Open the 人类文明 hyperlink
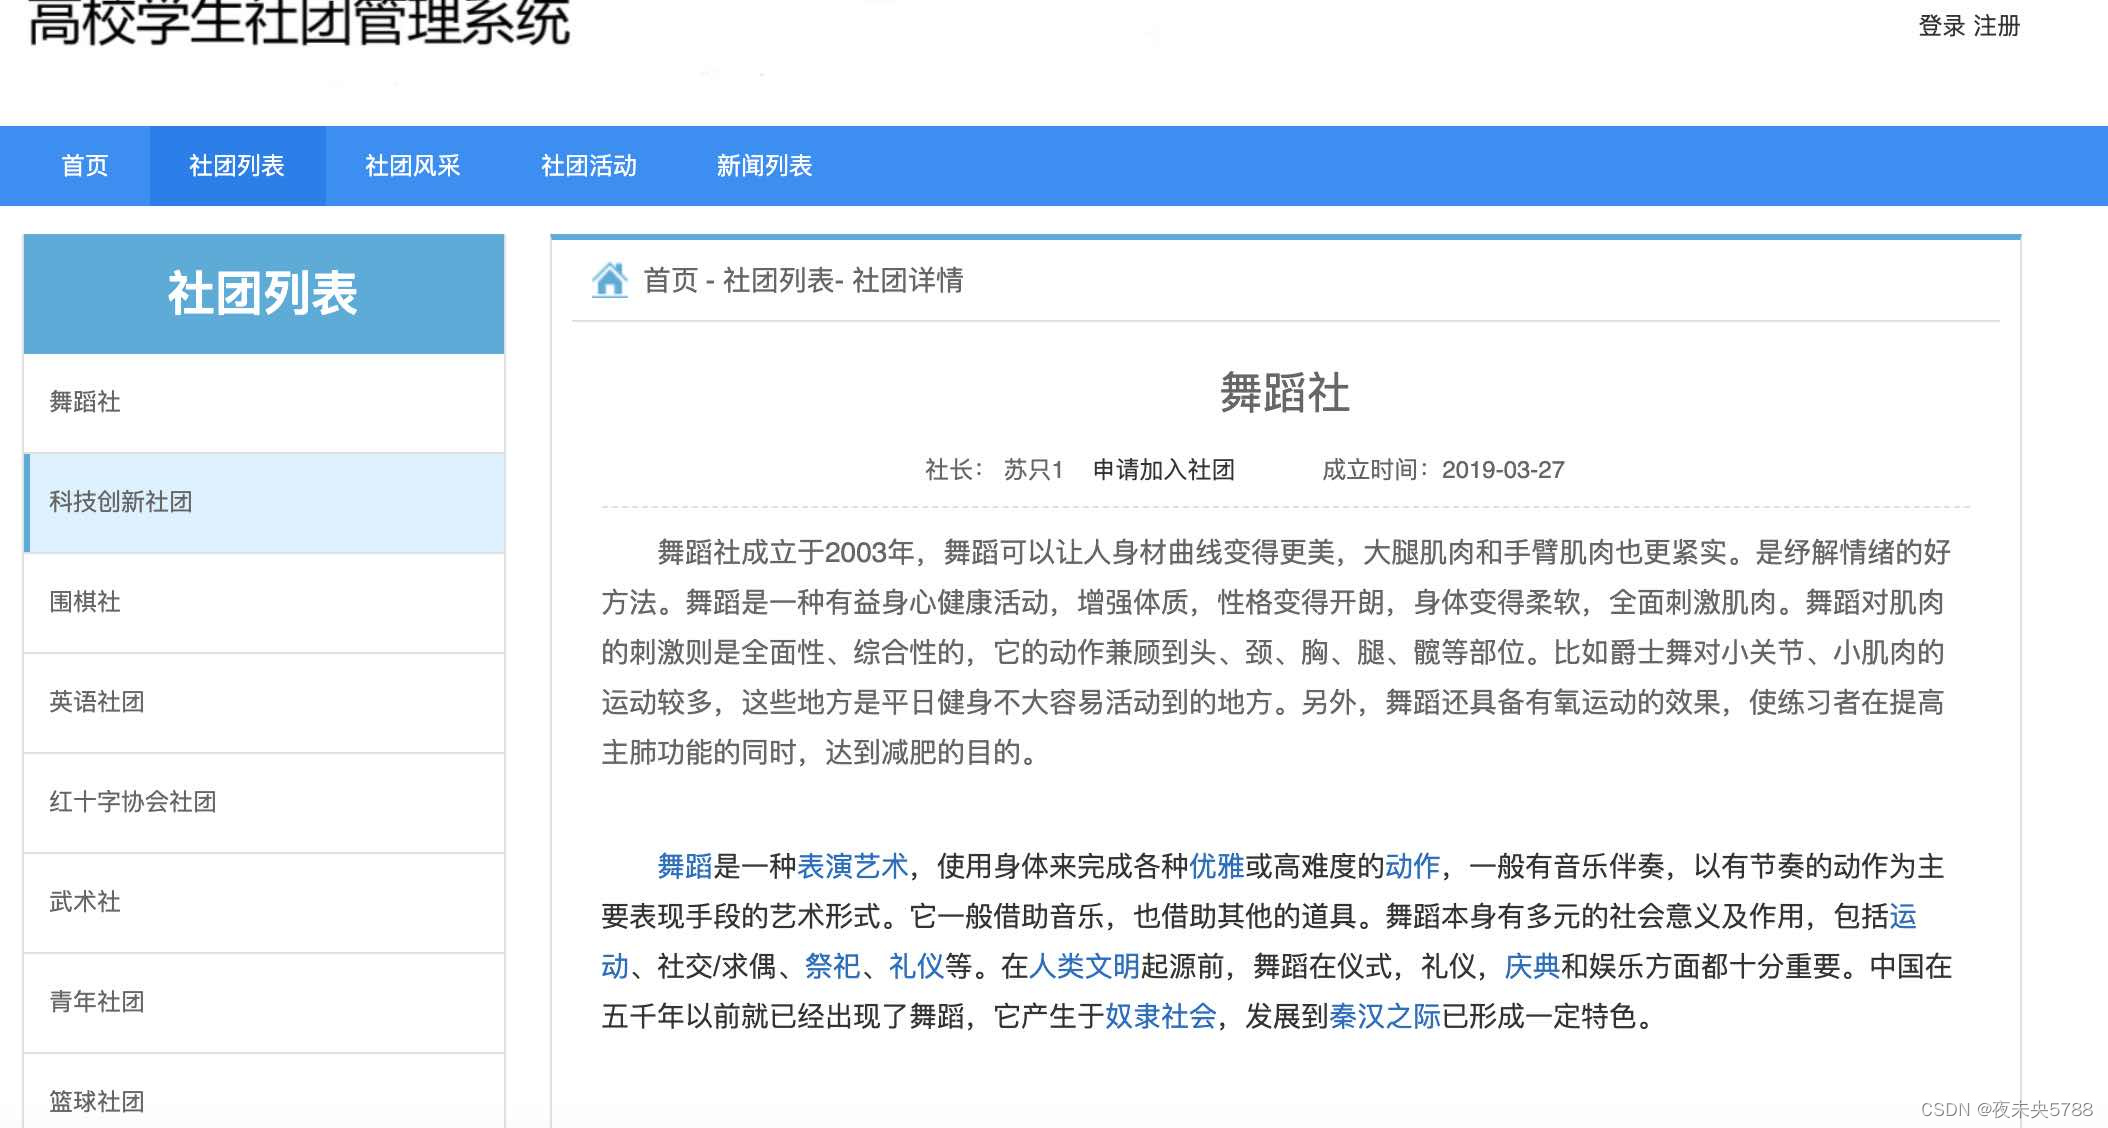Viewport: 2108px width, 1128px height. click(x=1085, y=966)
